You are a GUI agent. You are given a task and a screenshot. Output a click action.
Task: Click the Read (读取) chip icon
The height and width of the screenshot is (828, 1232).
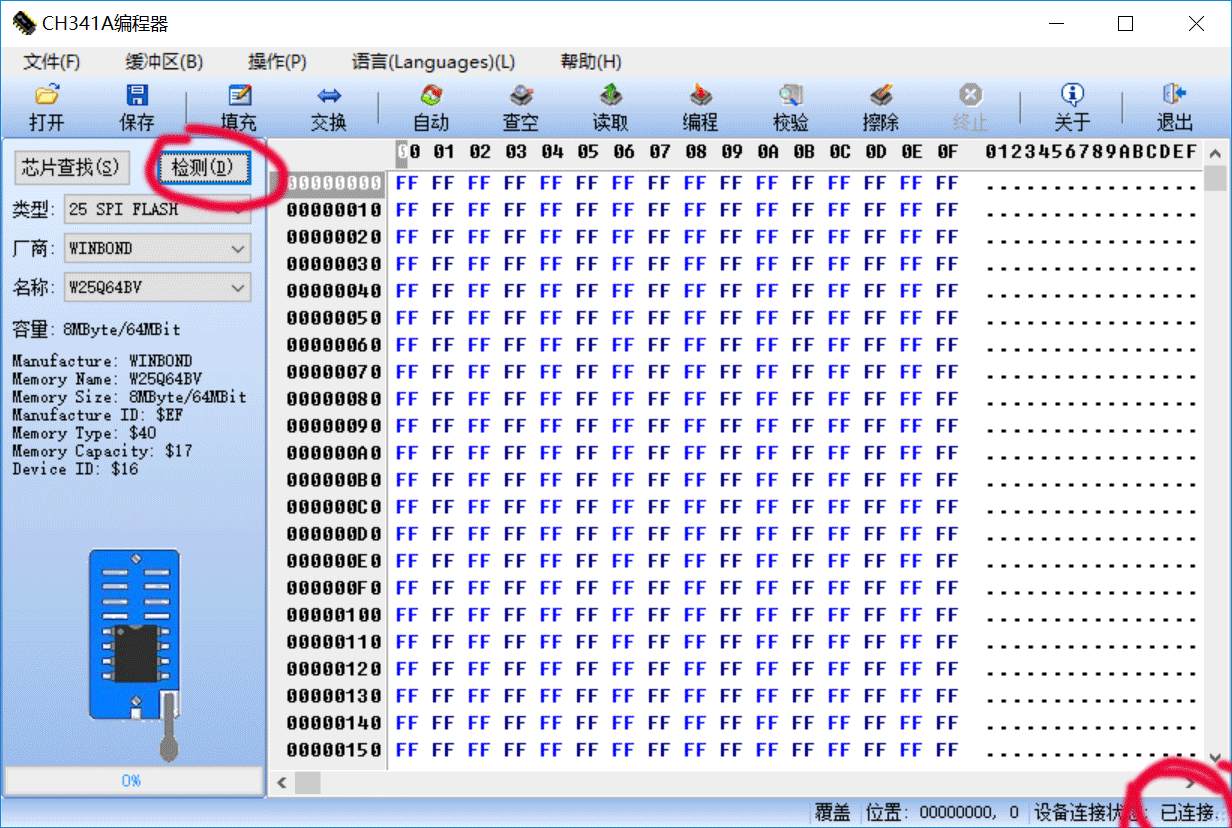click(611, 96)
